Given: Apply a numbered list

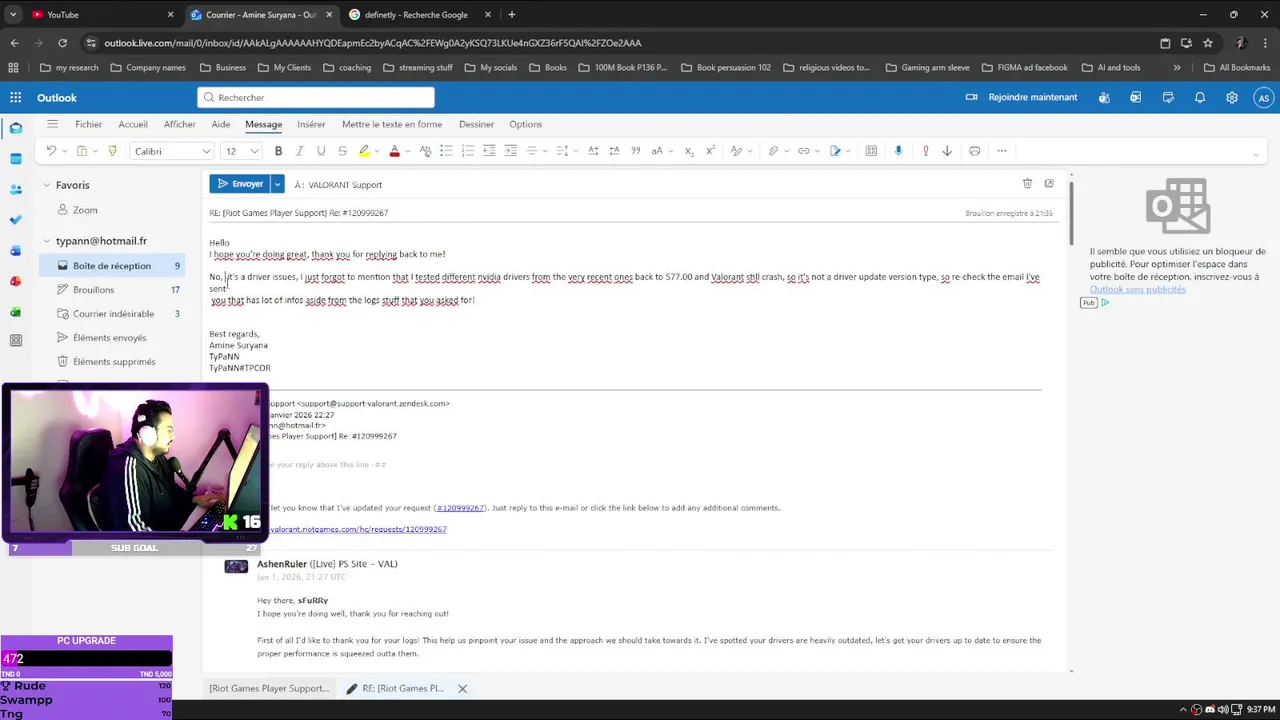Looking at the screenshot, I should tap(467, 151).
